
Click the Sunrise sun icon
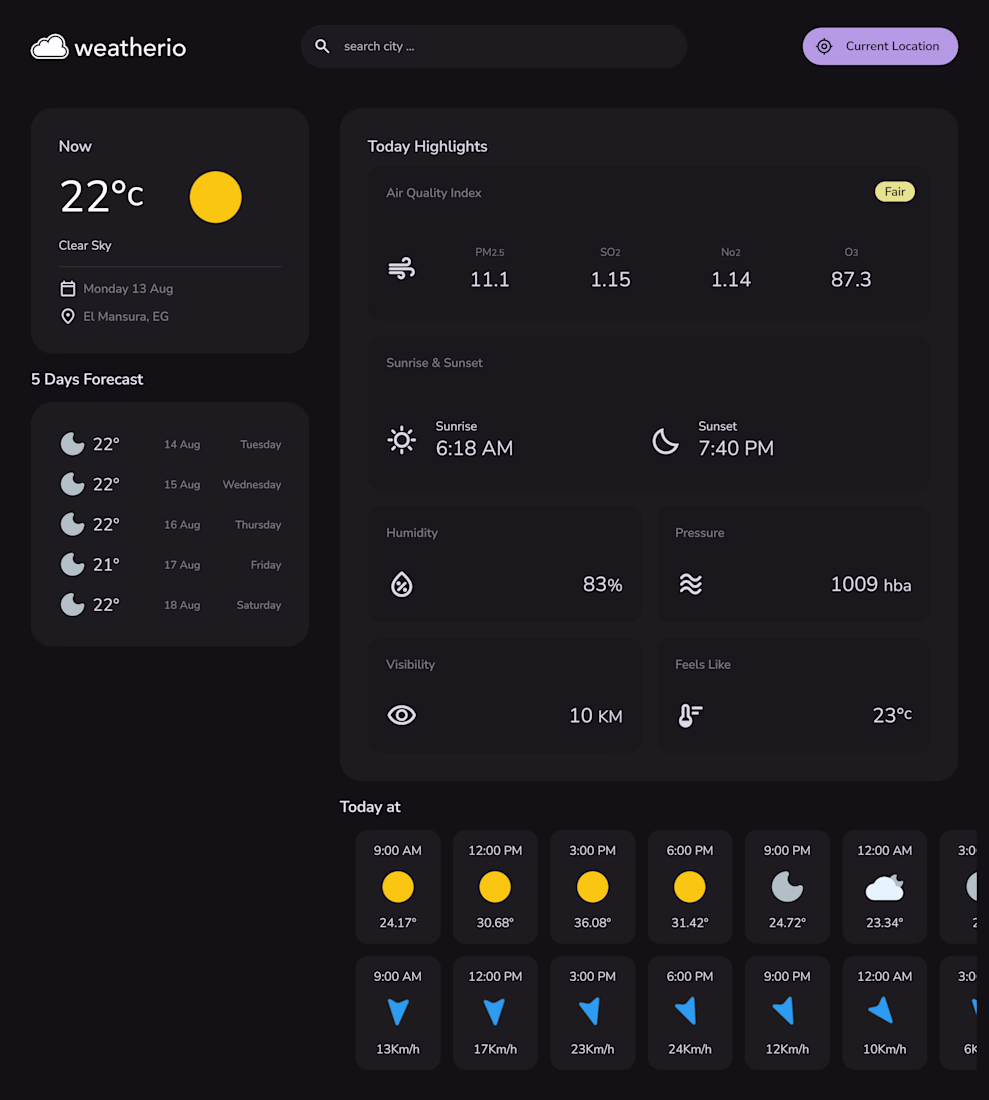point(402,440)
